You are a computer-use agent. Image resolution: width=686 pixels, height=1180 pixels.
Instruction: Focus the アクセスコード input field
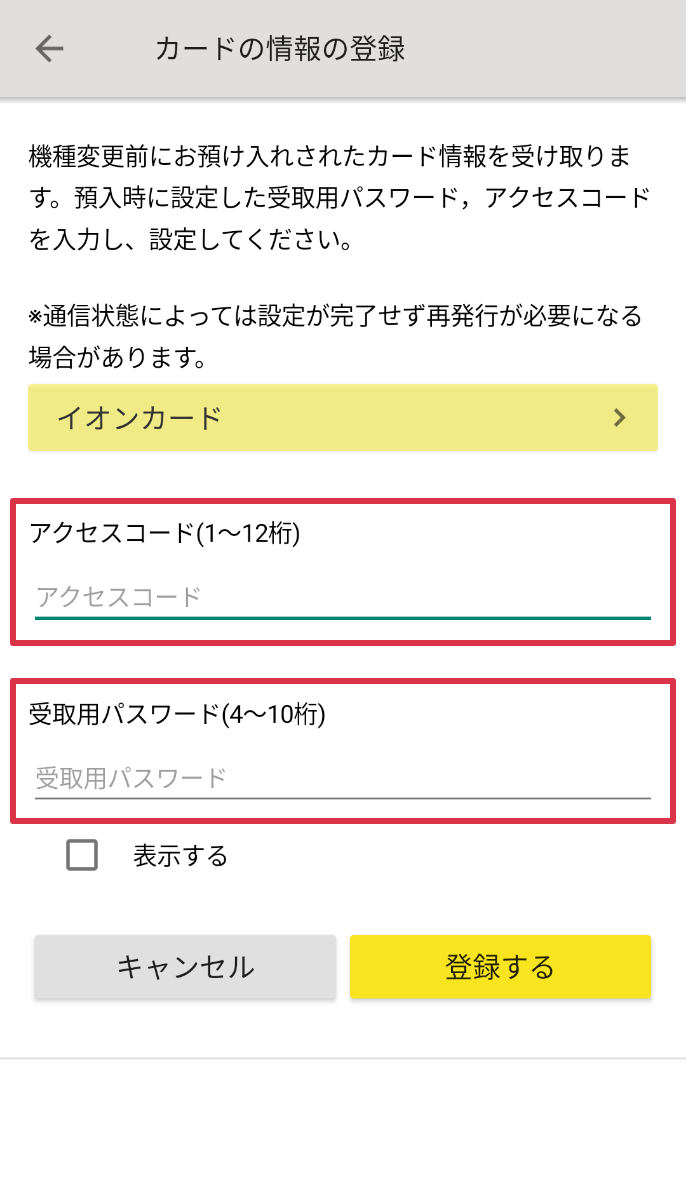click(x=343, y=598)
